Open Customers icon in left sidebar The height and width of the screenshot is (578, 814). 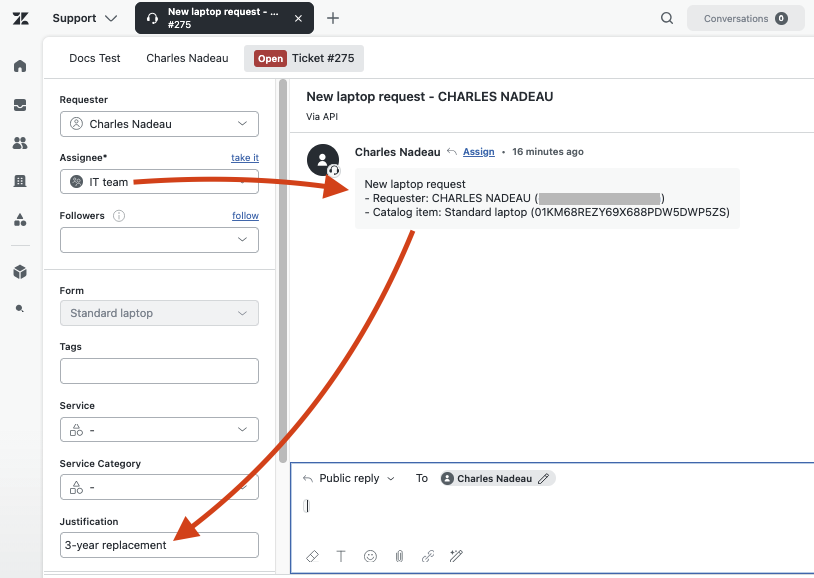point(20,143)
